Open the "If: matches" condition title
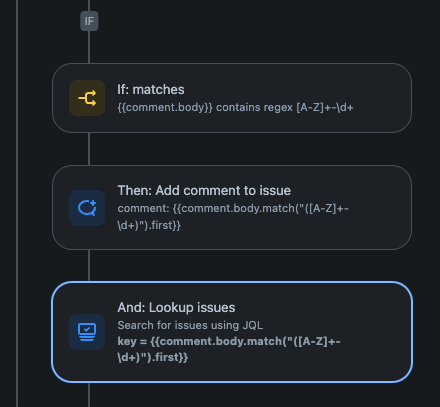This screenshot has height=407, width=440. (x=151, y=90)
